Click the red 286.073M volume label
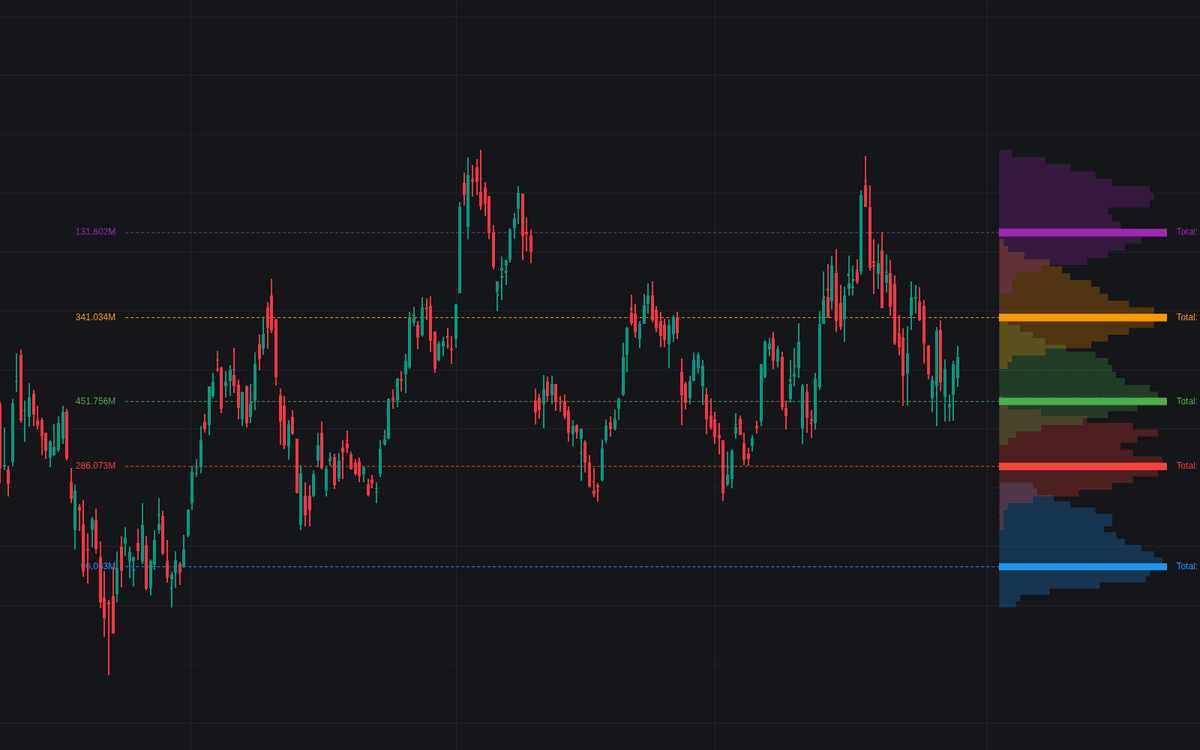 (95, 466)
